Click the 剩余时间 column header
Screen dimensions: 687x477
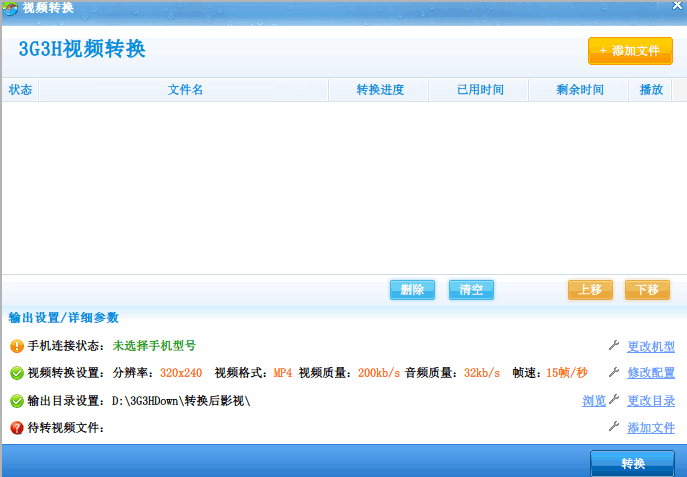pos(580,90)
